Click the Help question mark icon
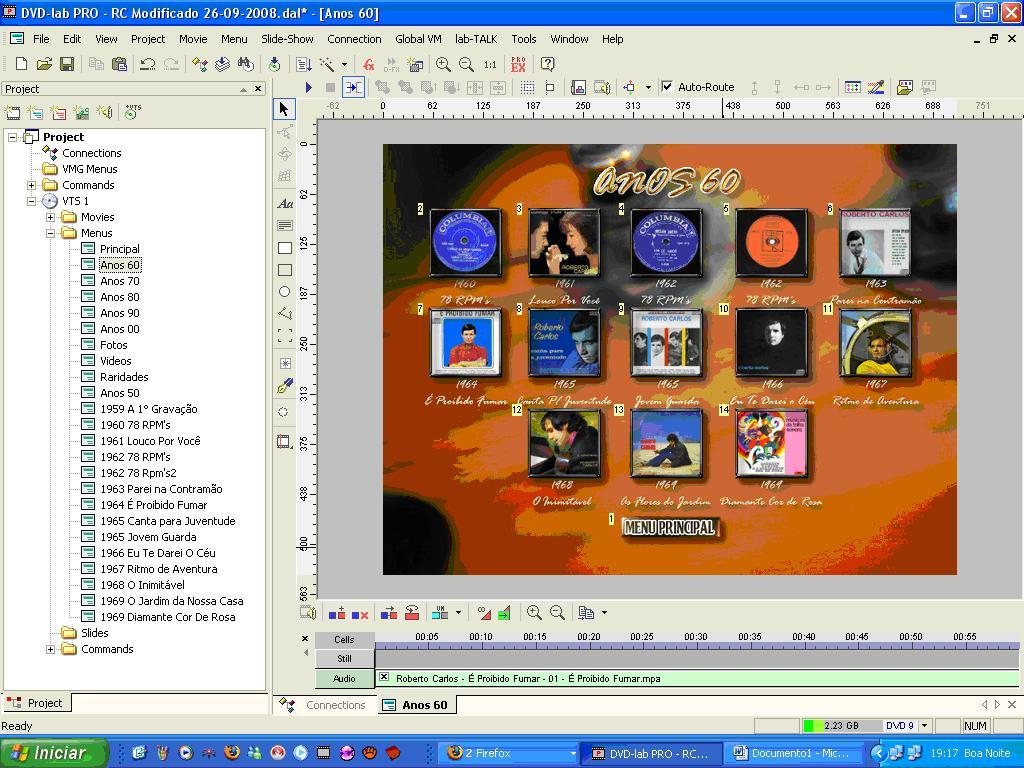Viewport: 1024px width, 768px height. [547, 64]
